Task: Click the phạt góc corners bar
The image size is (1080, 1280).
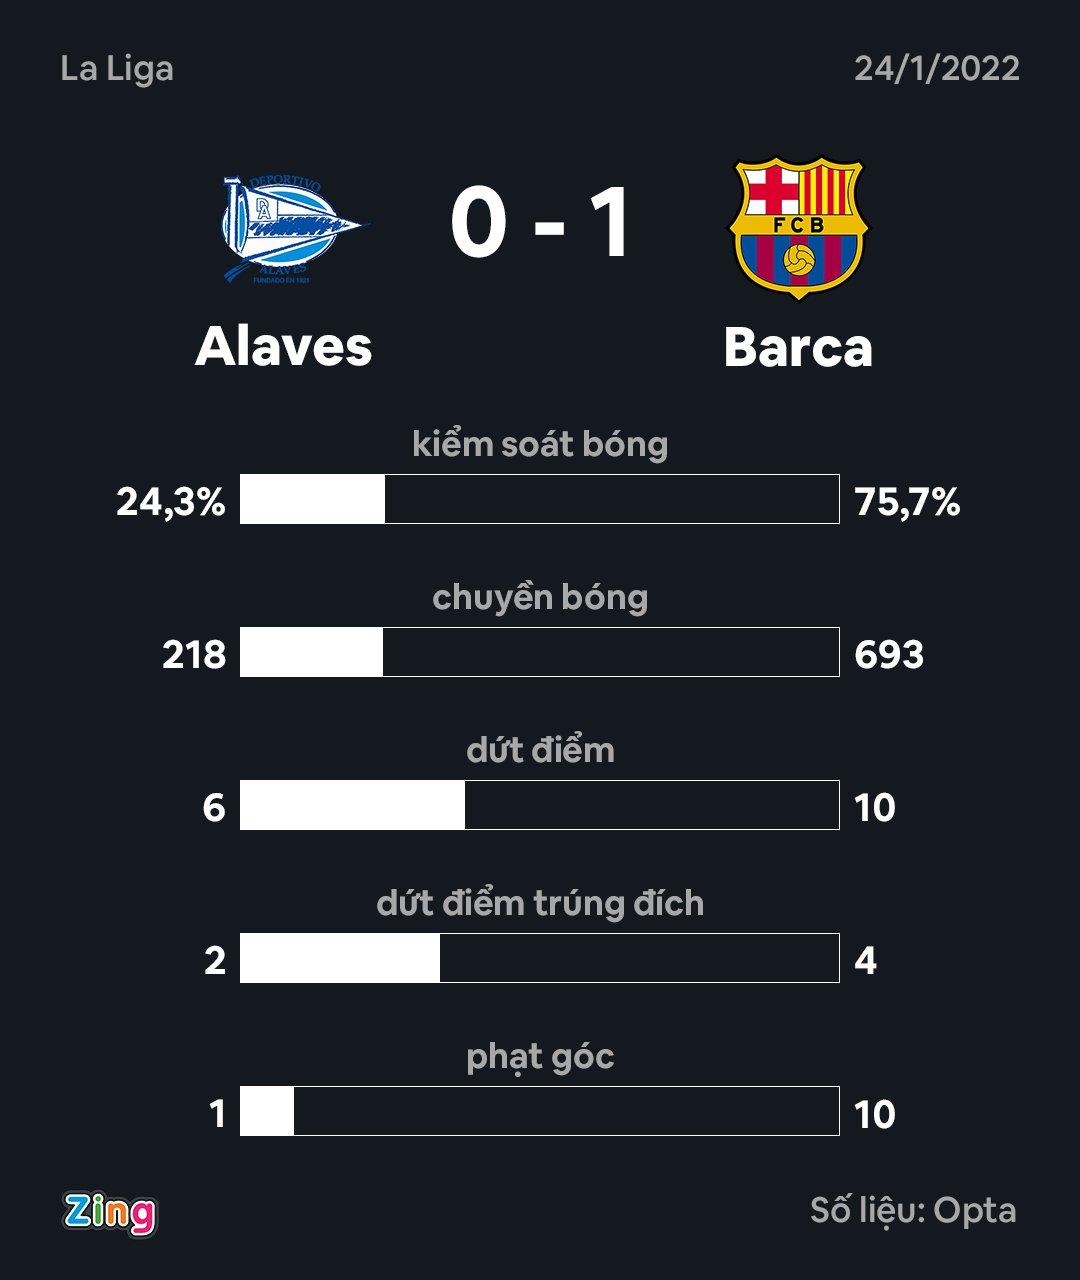Action: point(539,1111)
